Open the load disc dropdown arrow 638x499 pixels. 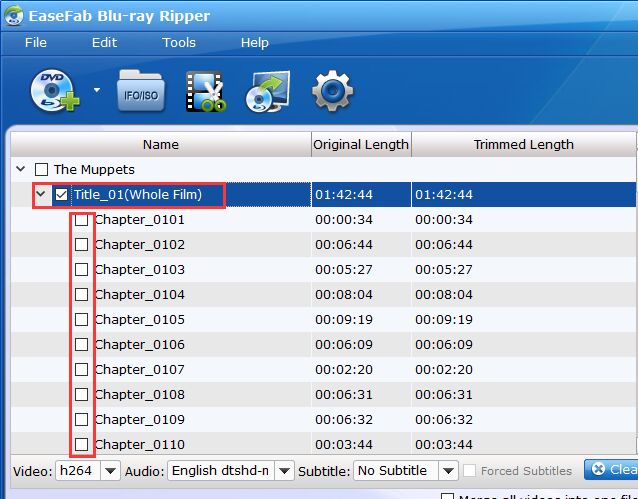[97, 90]
